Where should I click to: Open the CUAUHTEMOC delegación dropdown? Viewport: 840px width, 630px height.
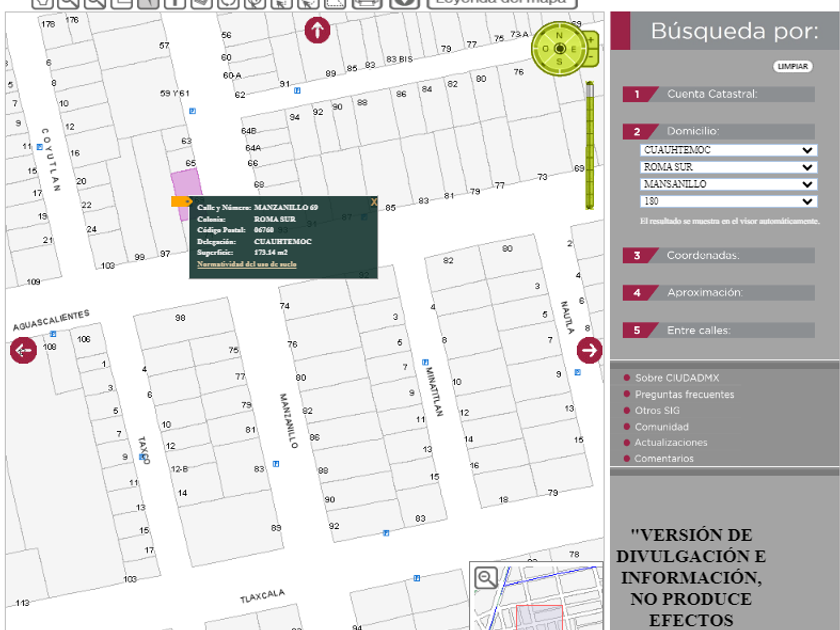[x=728, y=150]
